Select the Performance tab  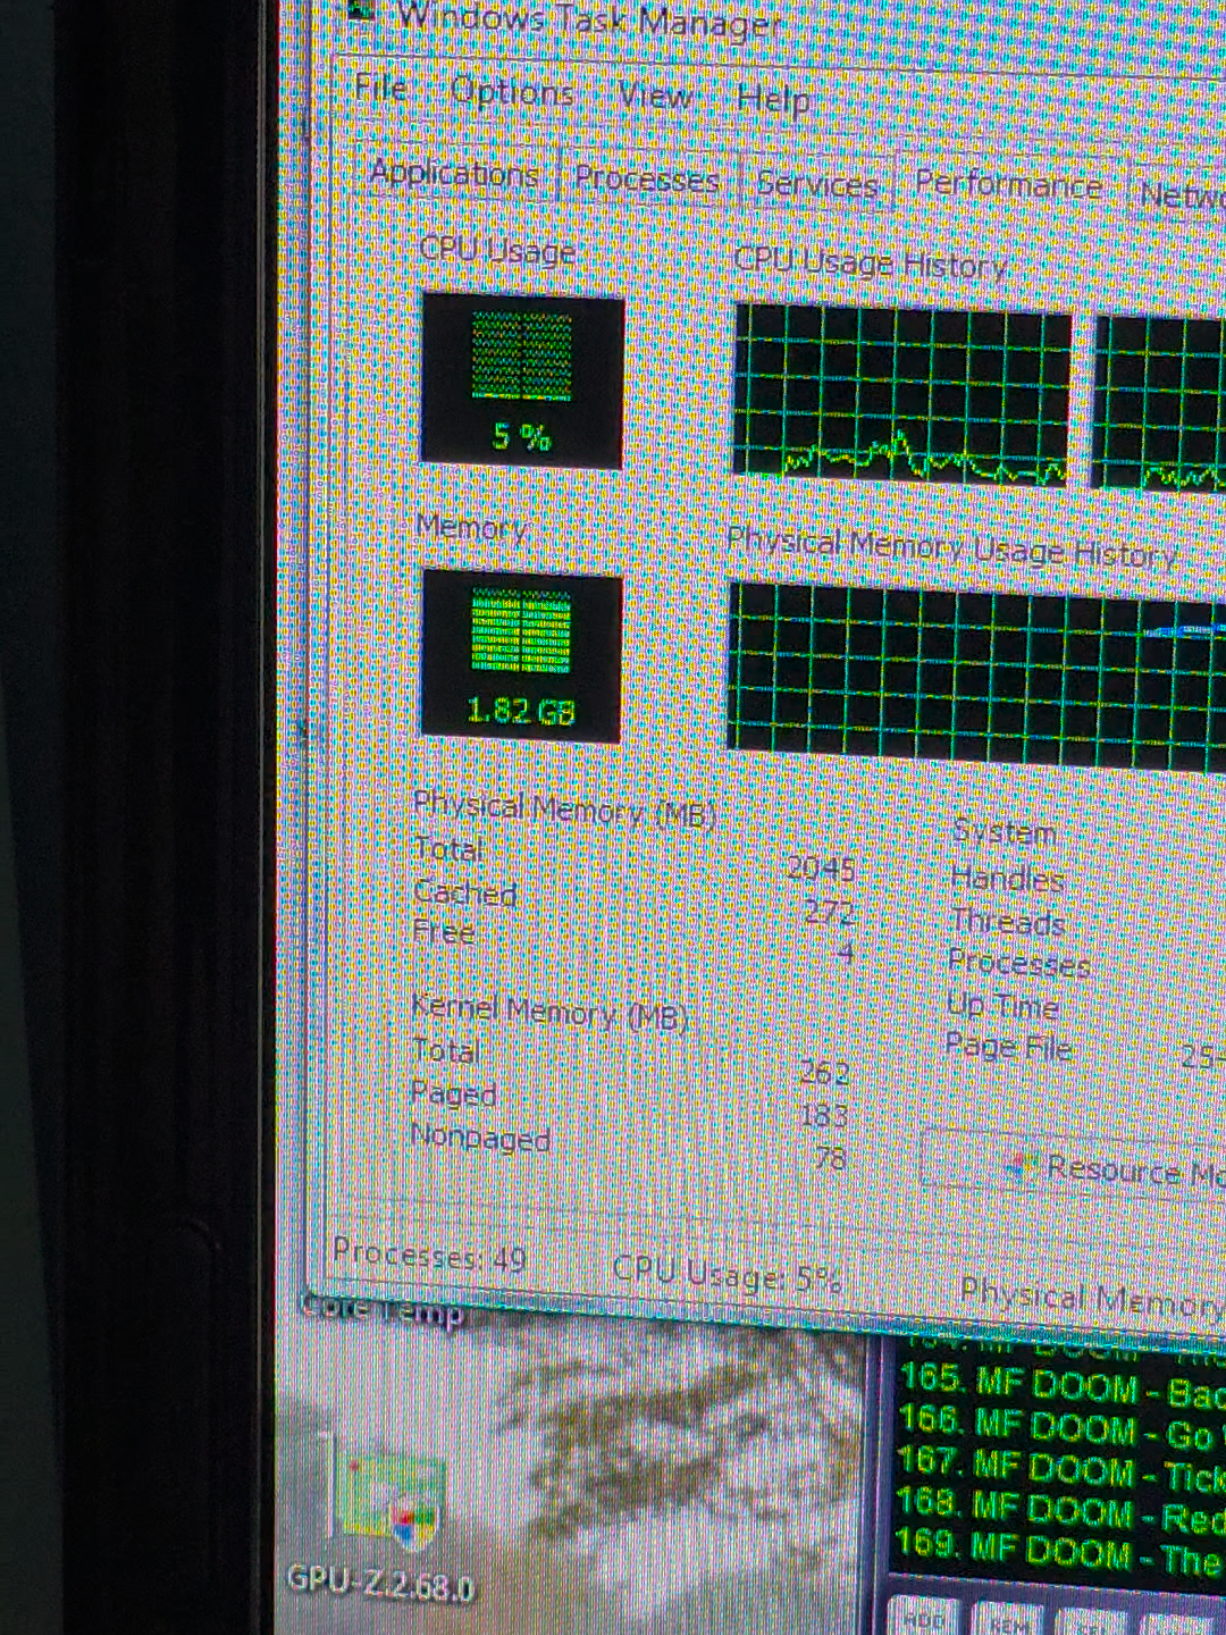pos(1008,184)
